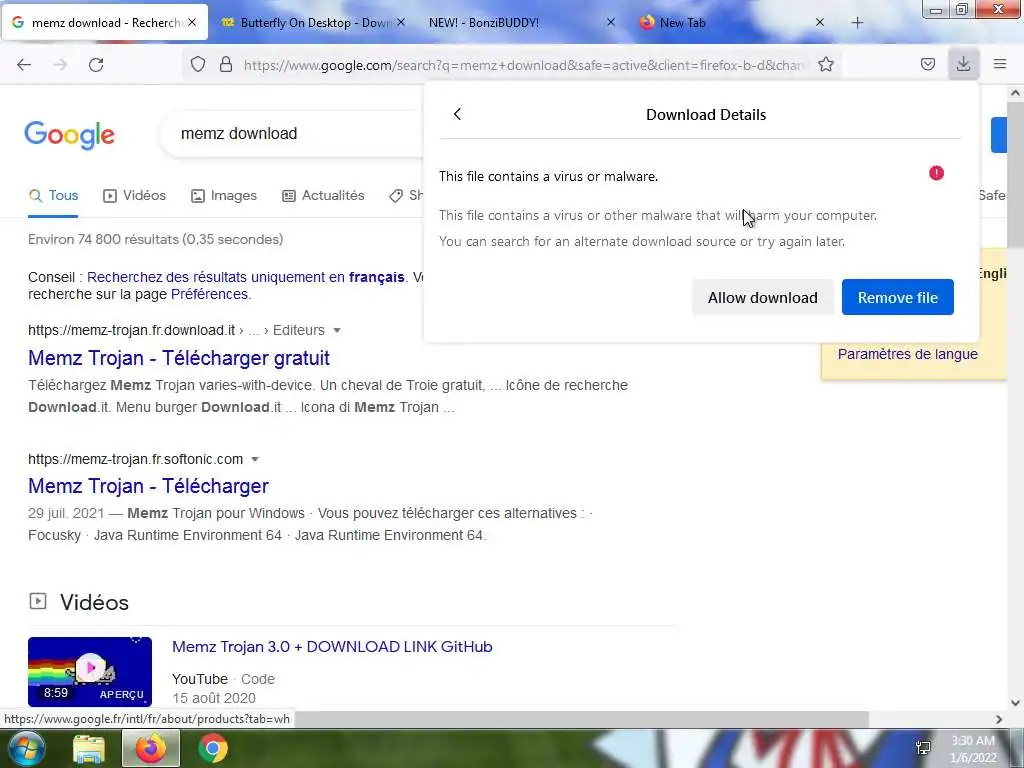Click Allow download button
1024x768 pixels.
tap(763, 297)
